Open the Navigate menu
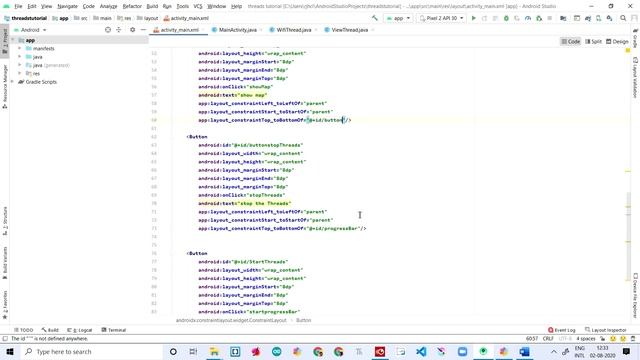The width and height of the screenshot is (640, 360). [67, 6]
